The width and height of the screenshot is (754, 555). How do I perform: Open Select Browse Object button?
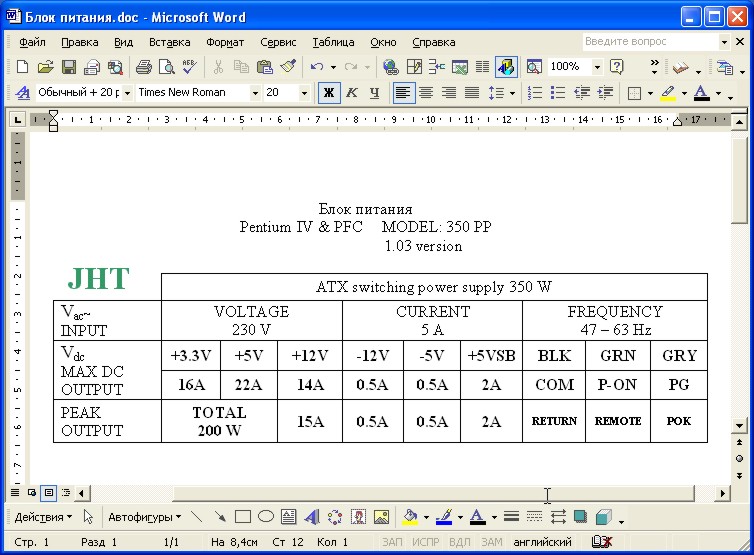(x=739, y=458)
